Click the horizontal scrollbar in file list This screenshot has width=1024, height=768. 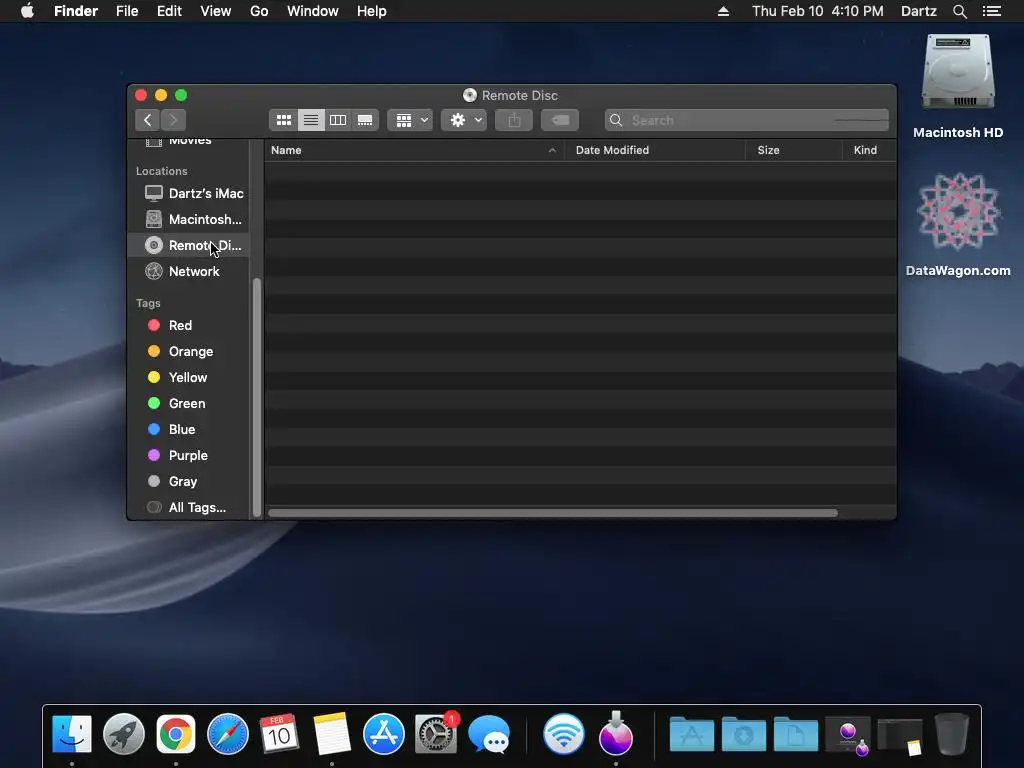(552, 513)
